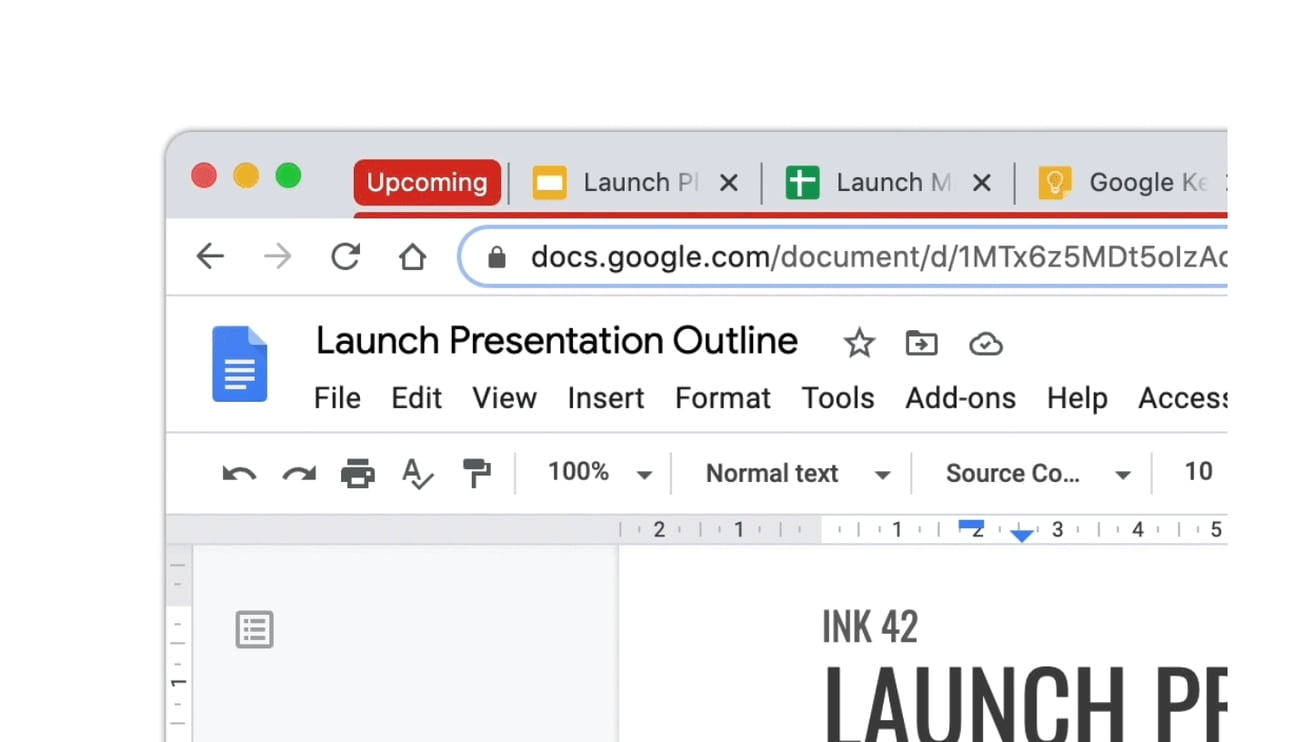Click the browser back arrow
The width and height of the screenshot is (1293, 742).
(209, 256)
